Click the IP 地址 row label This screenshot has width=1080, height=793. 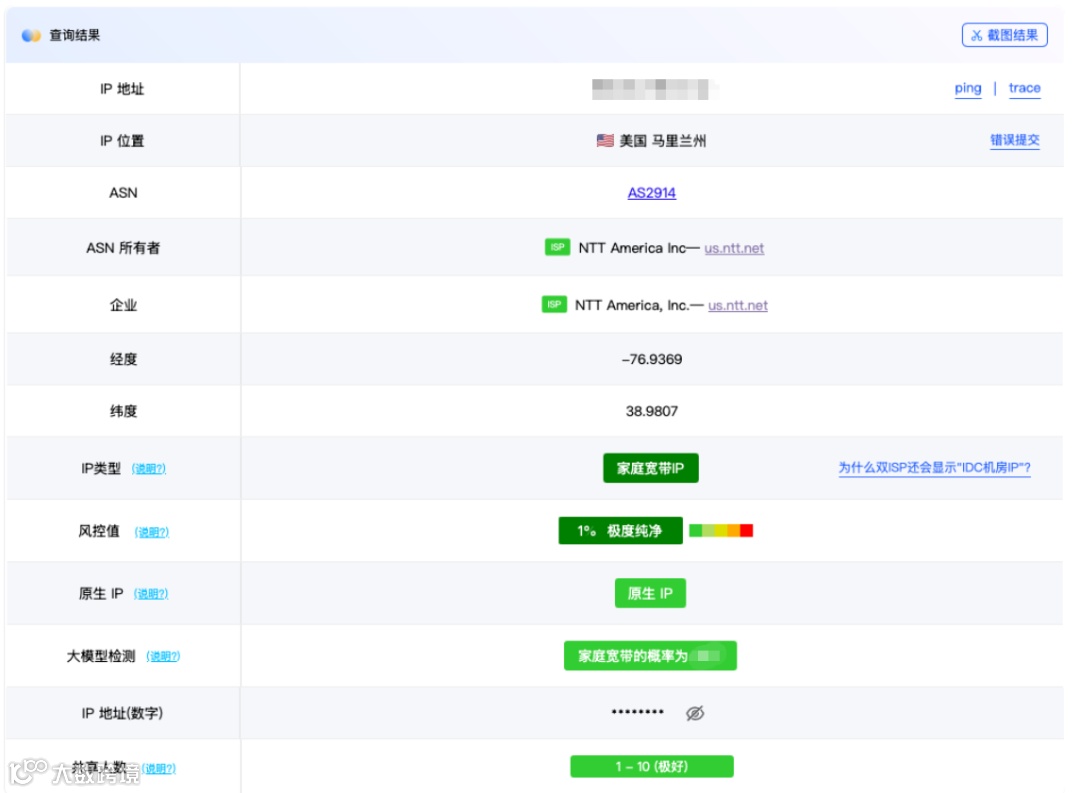122,89
